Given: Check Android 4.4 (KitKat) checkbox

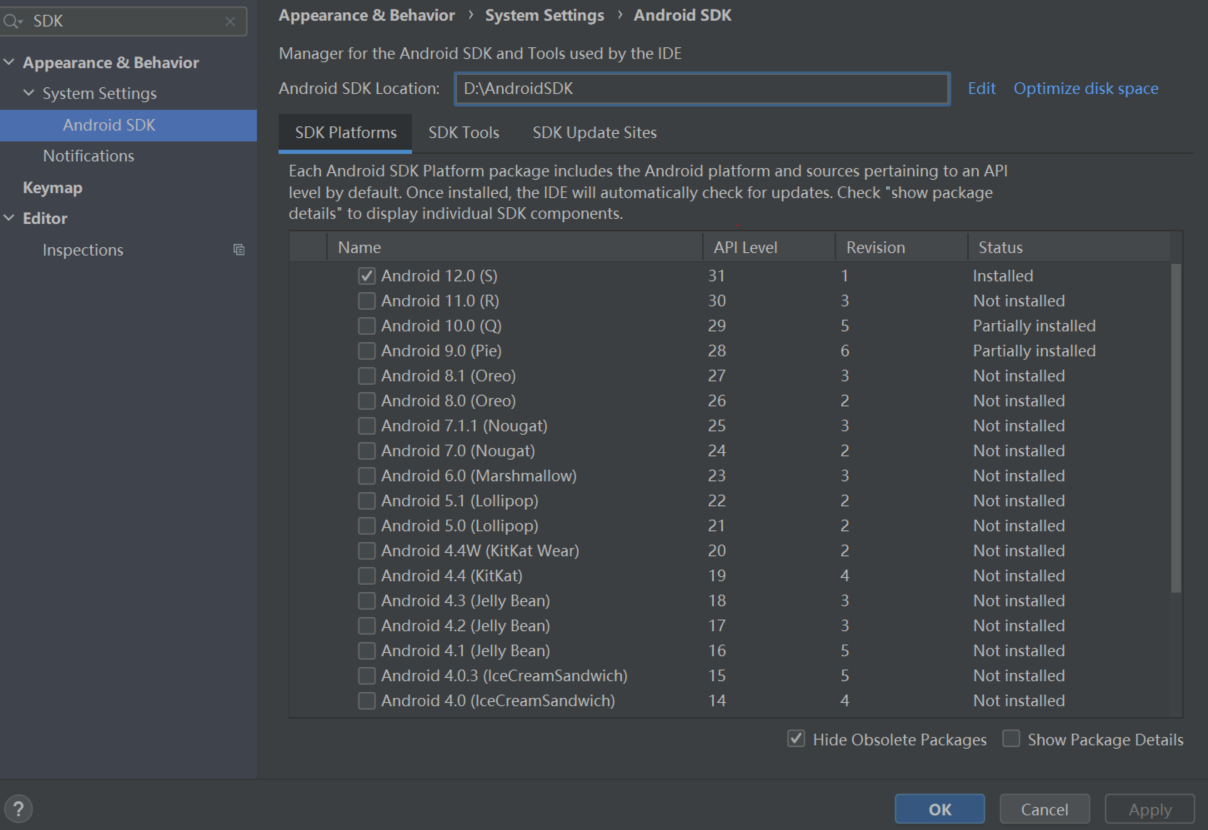Looking at the screenshot, I should 367,576.
